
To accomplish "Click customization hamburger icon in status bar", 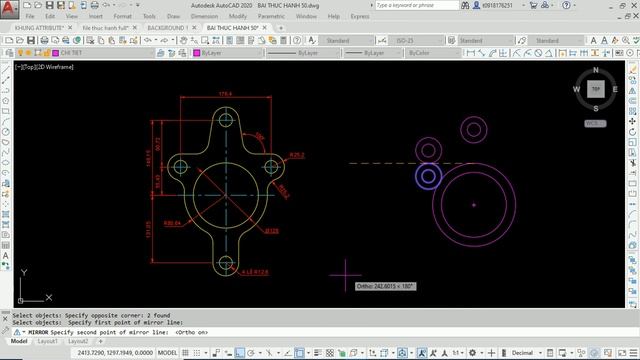I will pos(633,353).
